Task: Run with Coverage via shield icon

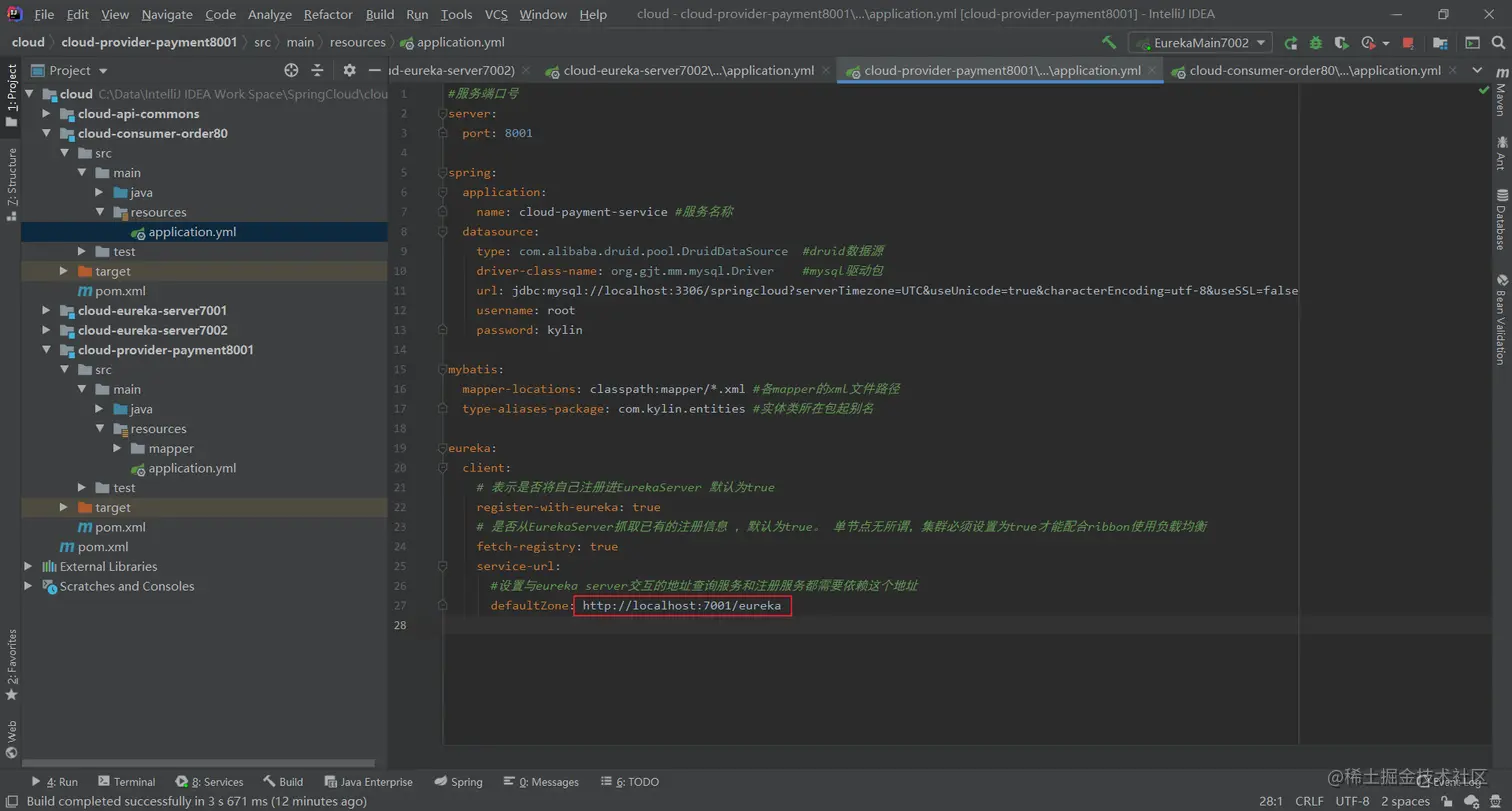Action: 1342,43
